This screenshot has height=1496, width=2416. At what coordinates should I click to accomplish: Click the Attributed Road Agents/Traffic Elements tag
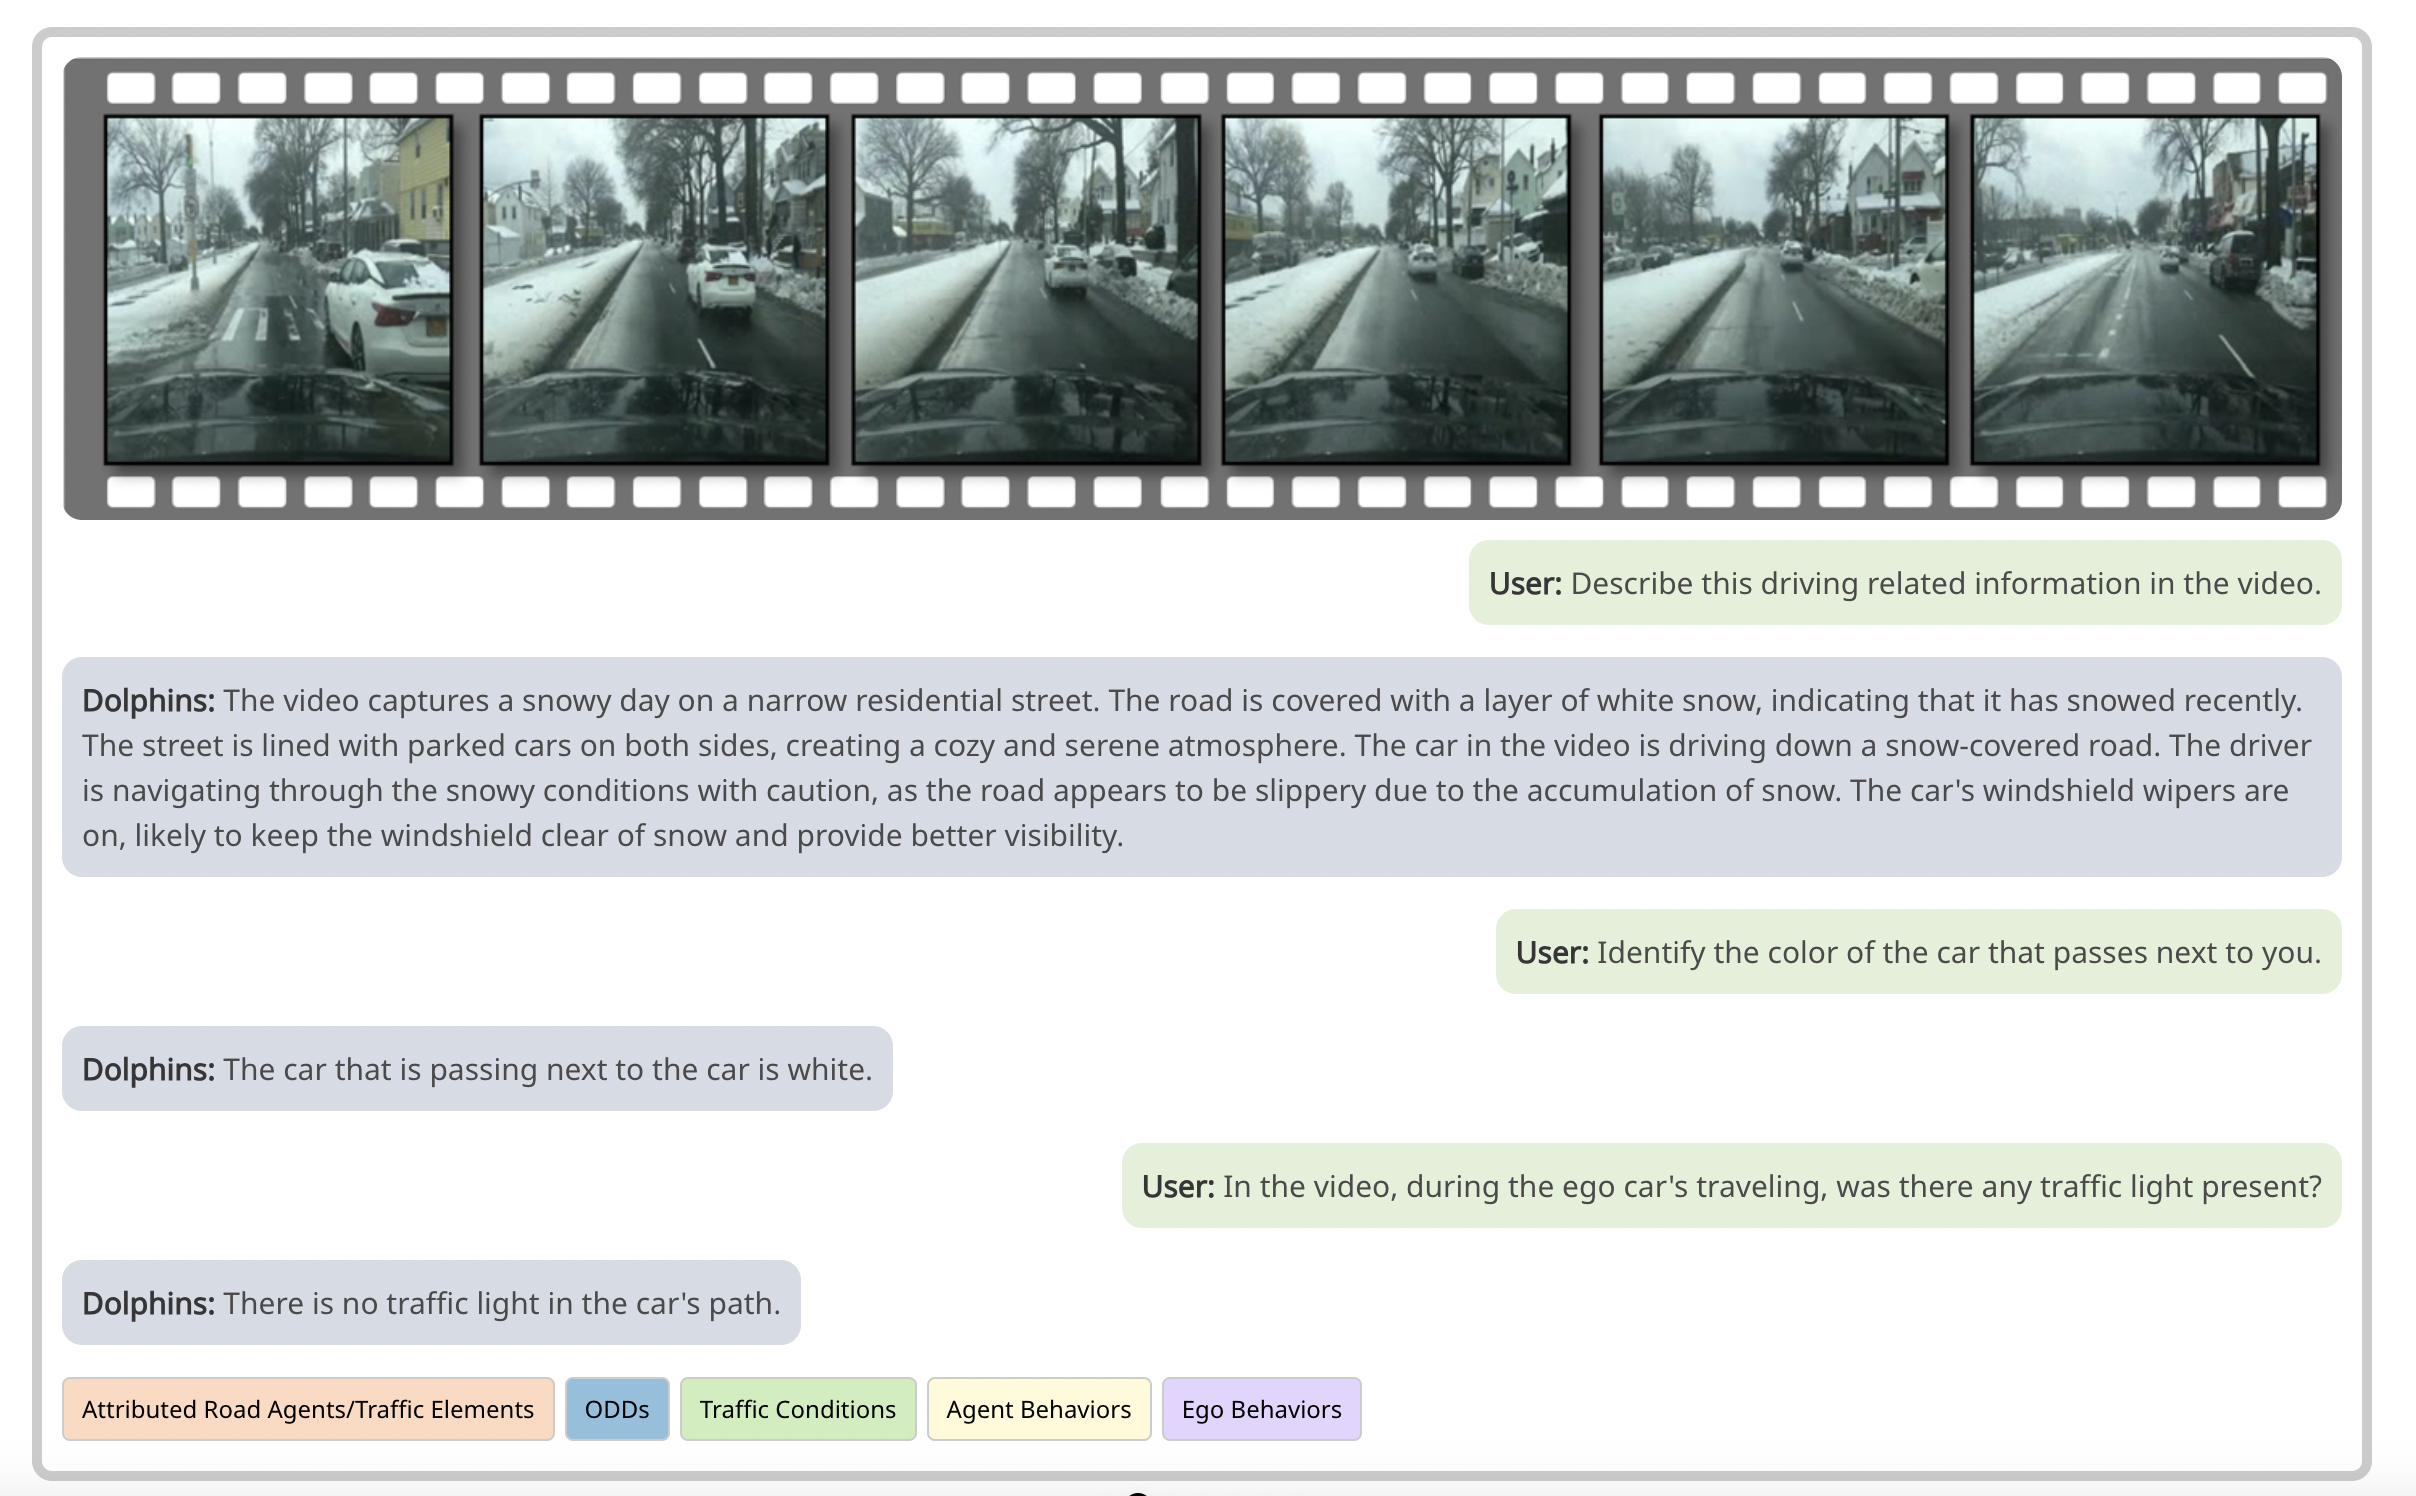(308, 1409)
